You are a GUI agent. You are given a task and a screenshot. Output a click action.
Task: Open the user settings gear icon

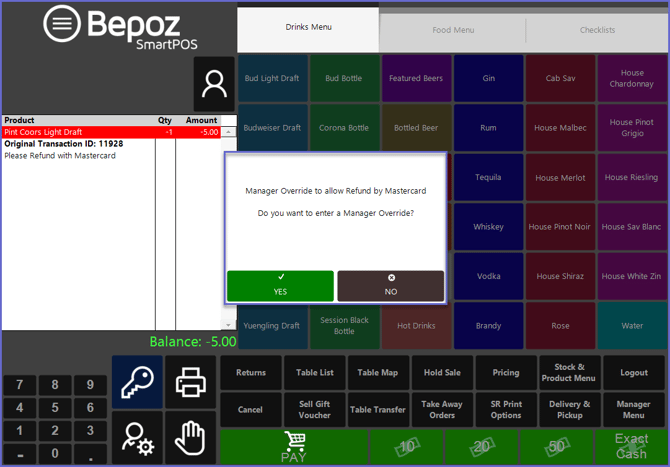tap(137, 437)
